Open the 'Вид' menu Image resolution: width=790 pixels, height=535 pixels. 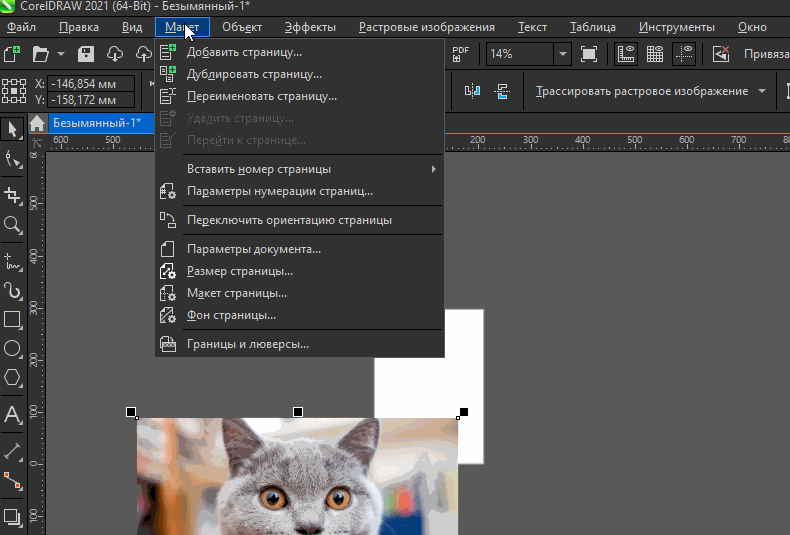[132, 27]
